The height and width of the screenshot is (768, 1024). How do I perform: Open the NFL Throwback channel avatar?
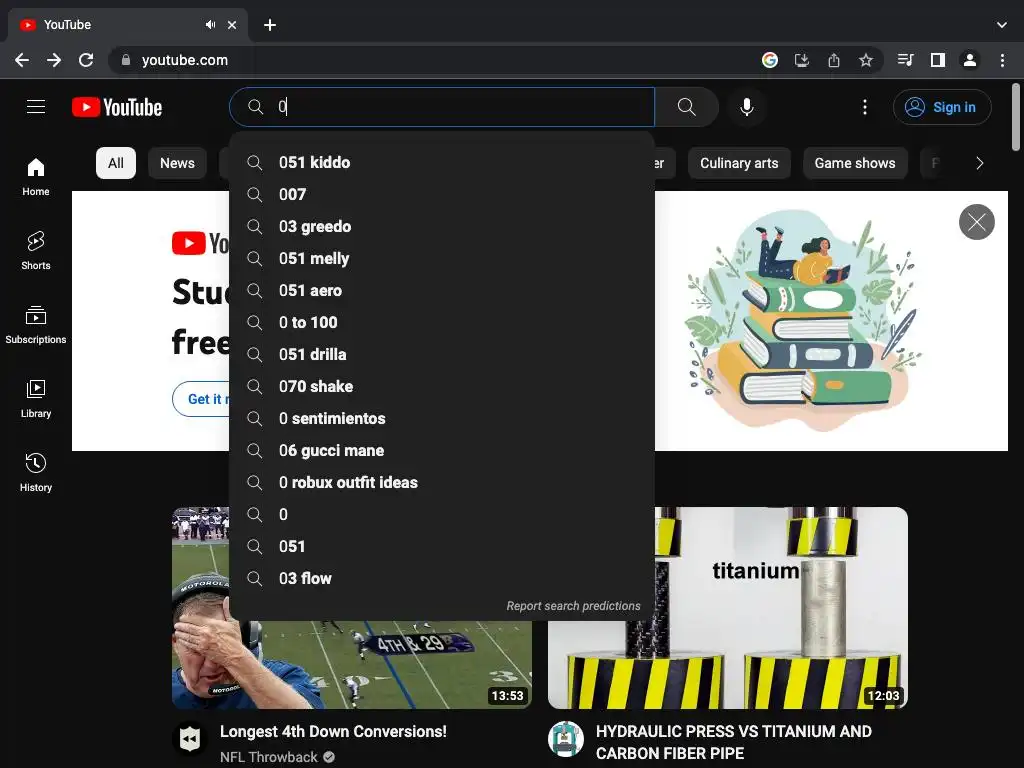[189, 739]
